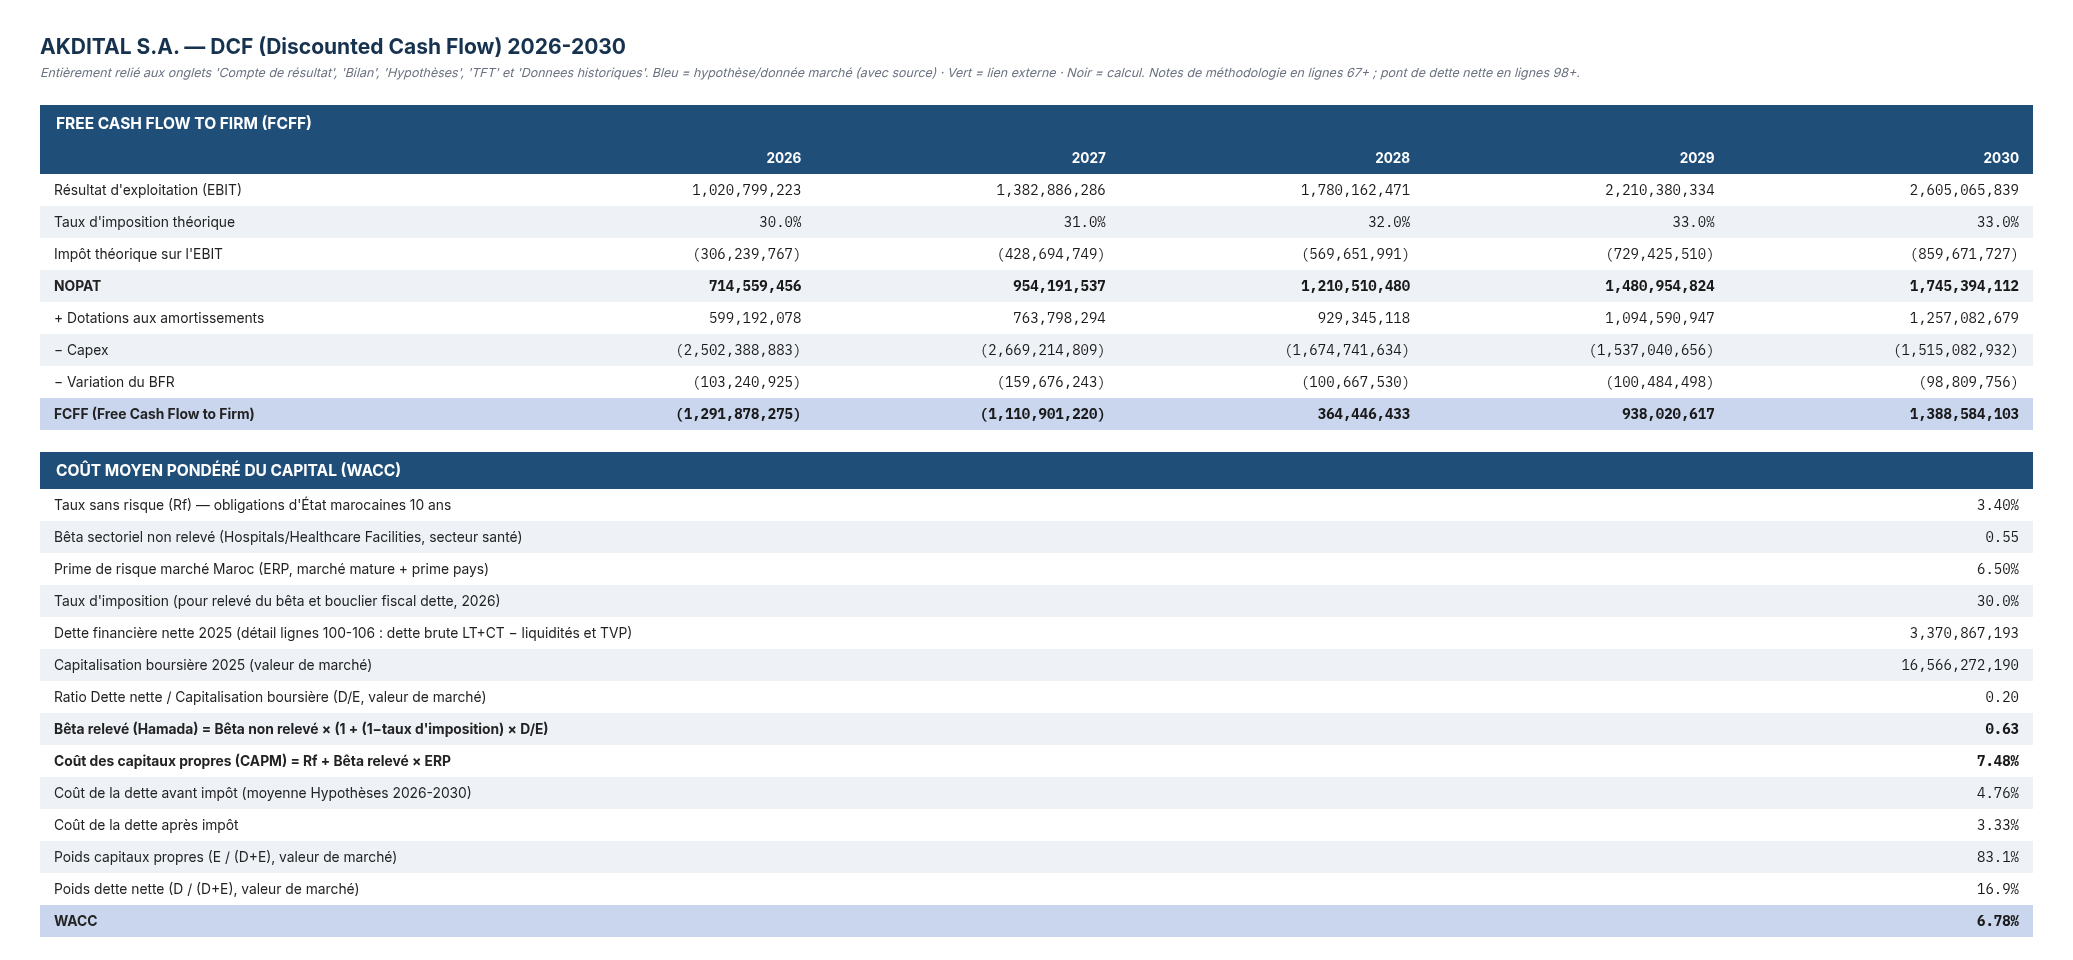Select FCFF 2026 value (1,291,878,275)
The width and height of the screenshot is (2073, 960).
[x=738, y=414]
